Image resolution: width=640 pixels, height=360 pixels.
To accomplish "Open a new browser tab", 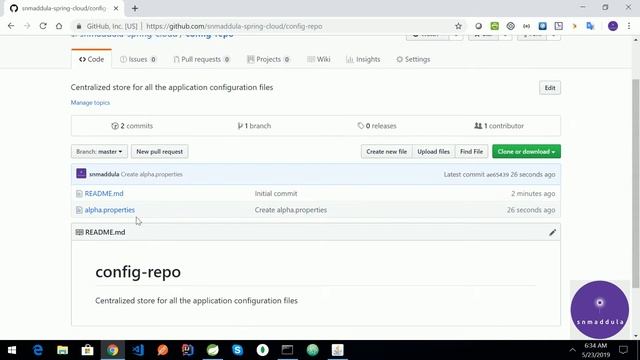I will (135, 8).
